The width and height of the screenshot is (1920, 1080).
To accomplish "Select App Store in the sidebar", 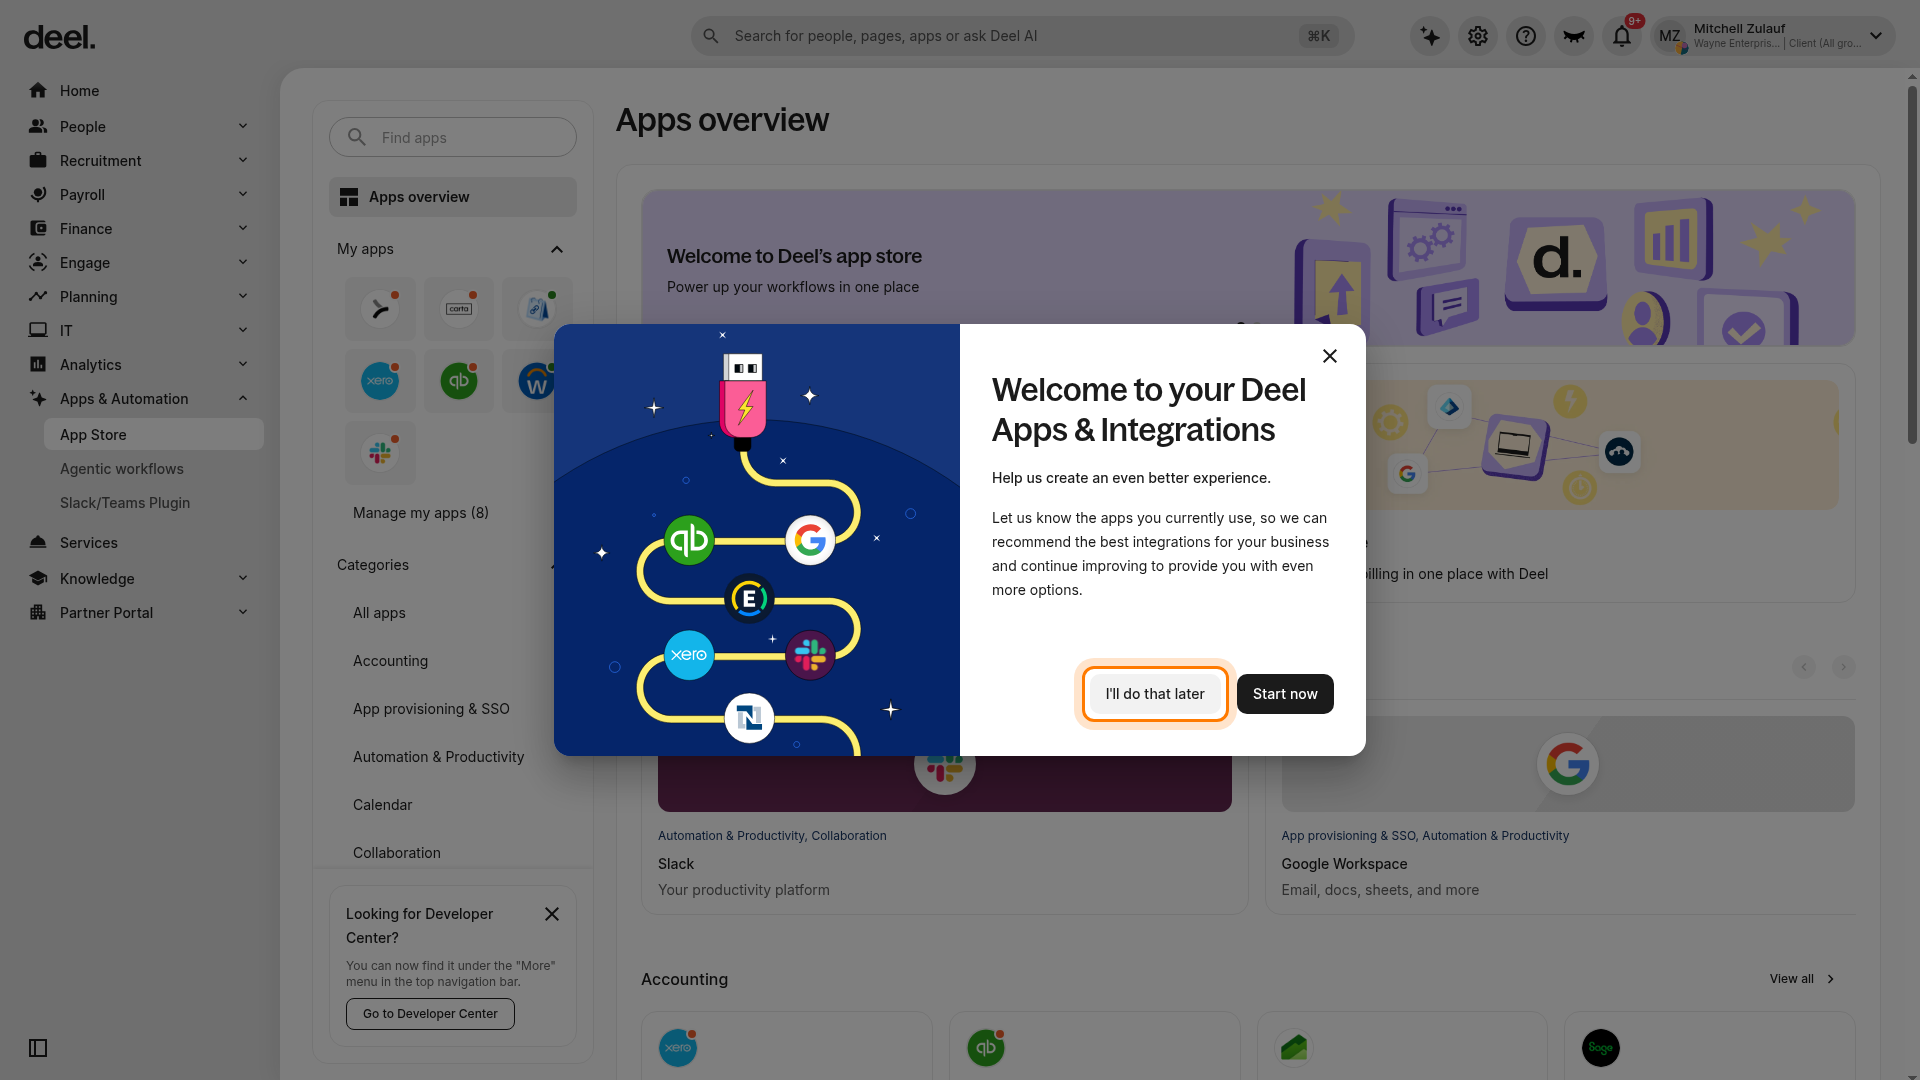I will pyautogui.click(x=154, y=435).
